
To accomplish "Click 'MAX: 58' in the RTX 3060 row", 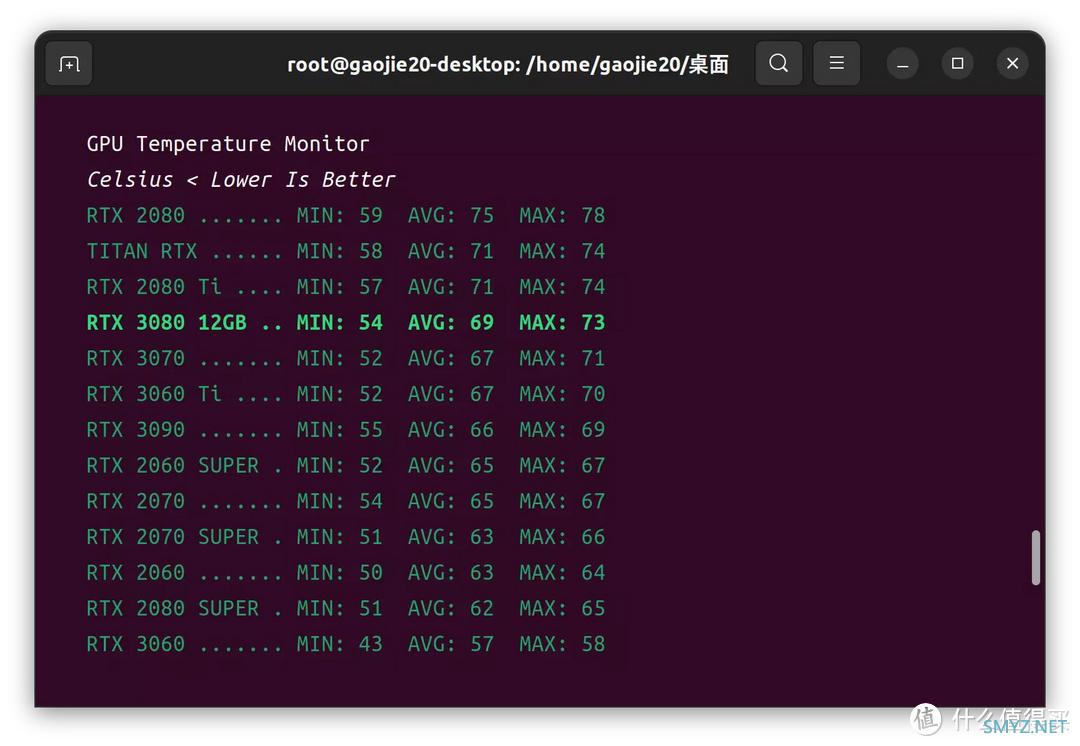I will 562,645.
